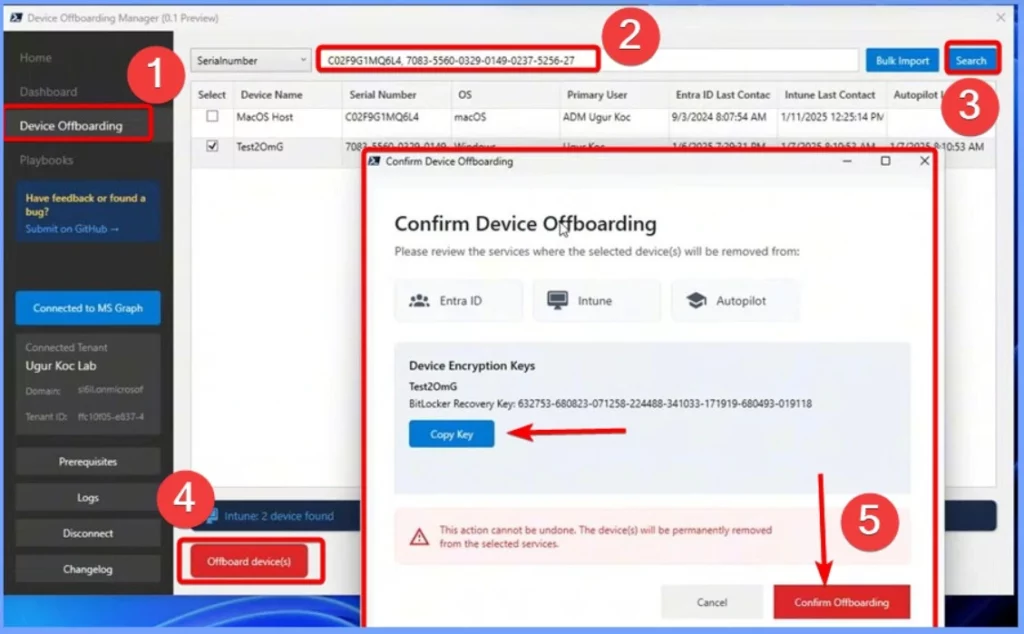Sort by Serial Number column header
The image size is (1024, 634).
pyautogui.click(x=382, y=95)
